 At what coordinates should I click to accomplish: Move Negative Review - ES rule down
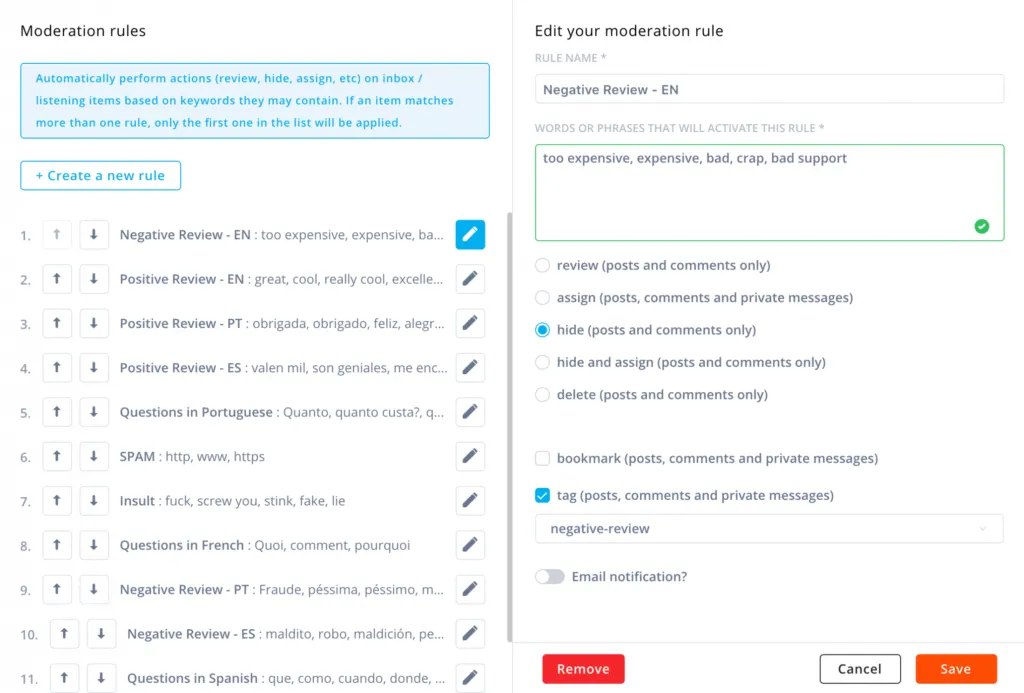click(x=101, y=634)
